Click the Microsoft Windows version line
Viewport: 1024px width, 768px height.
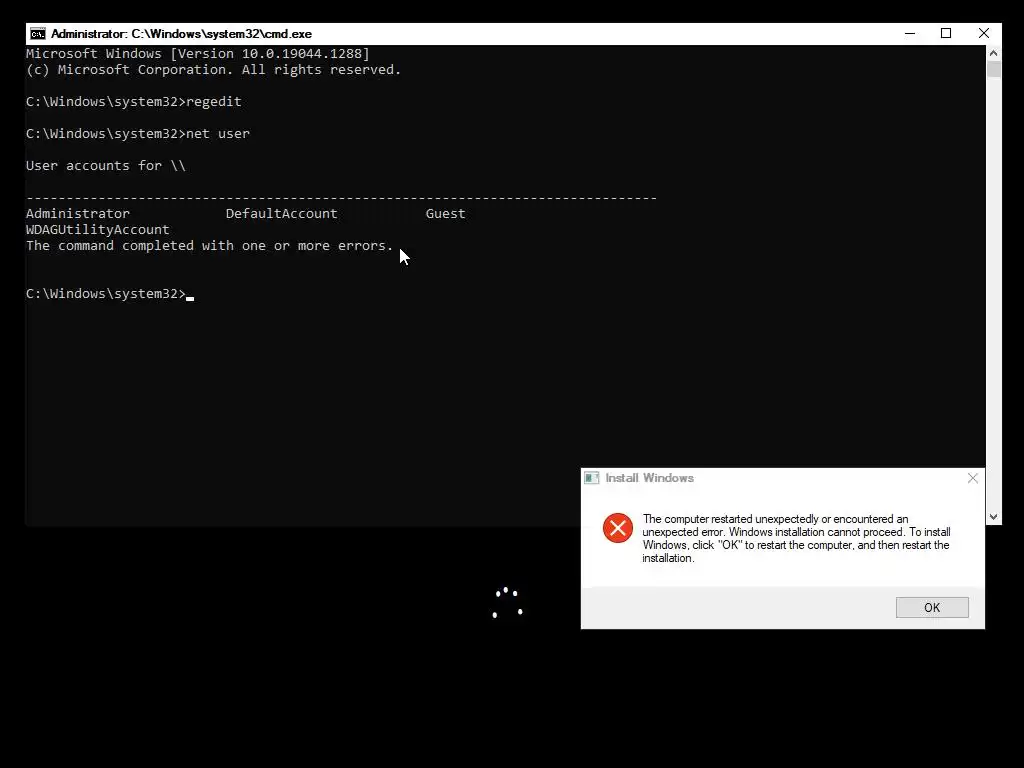(x=198, y=54)
